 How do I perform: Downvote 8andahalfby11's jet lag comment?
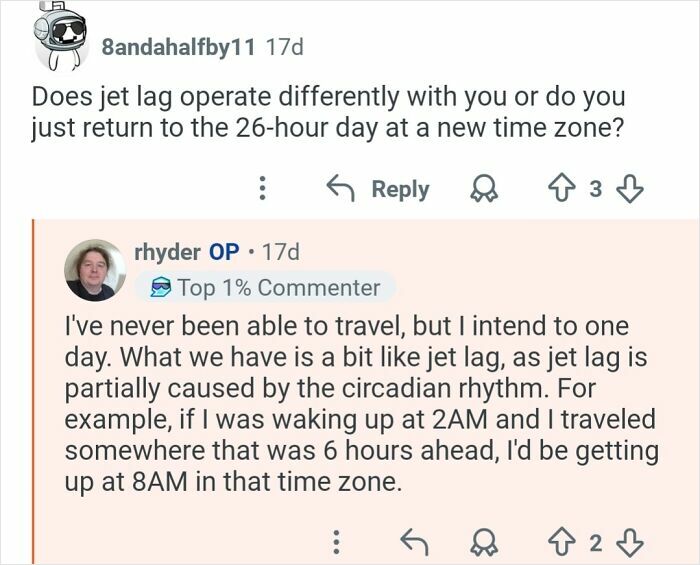(x=630, y=189)
